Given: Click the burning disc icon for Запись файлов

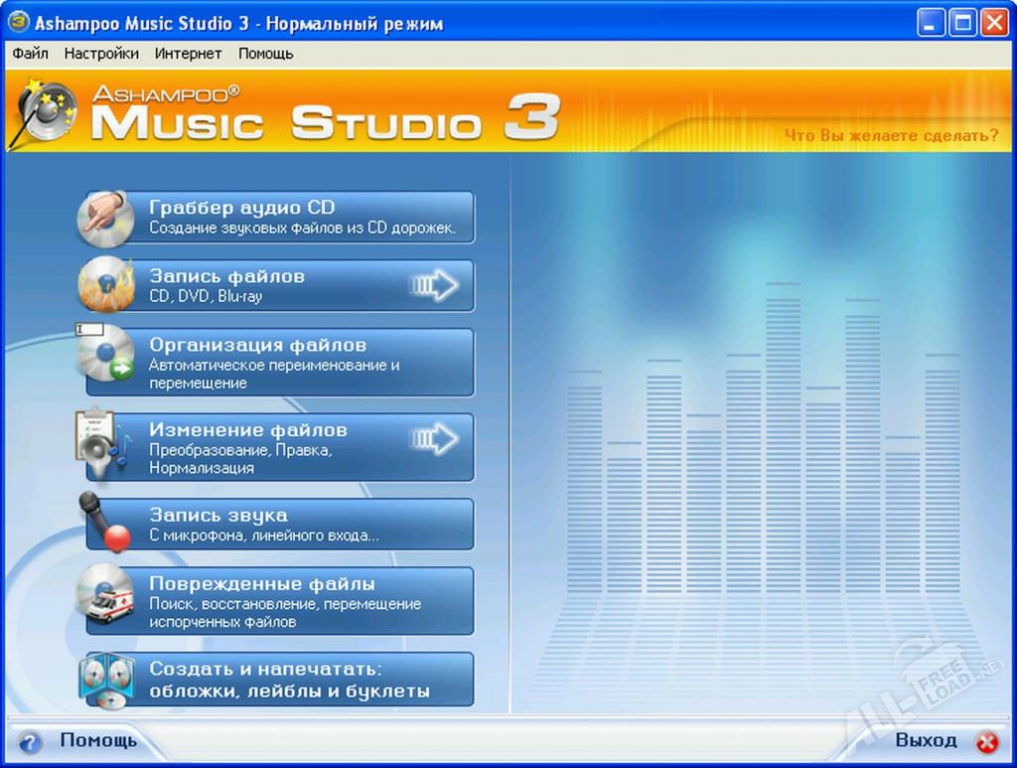Looking at the screenshot, I should click(106, 286).
